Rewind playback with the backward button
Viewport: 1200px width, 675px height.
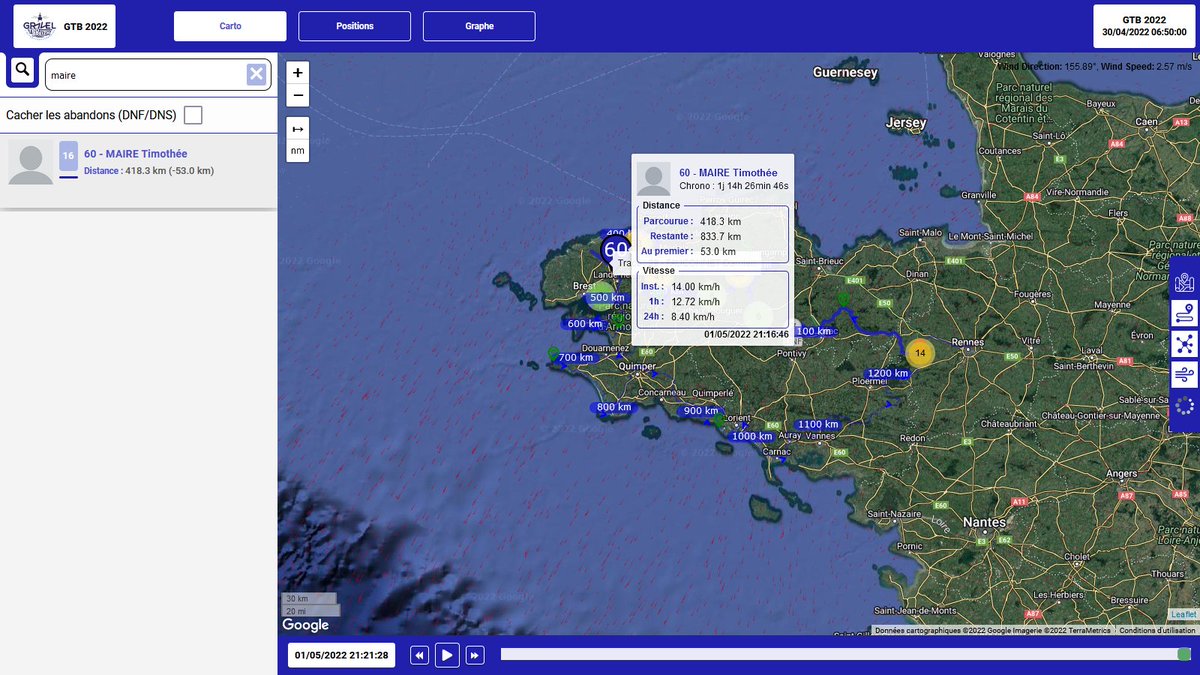tap(420, 655)
